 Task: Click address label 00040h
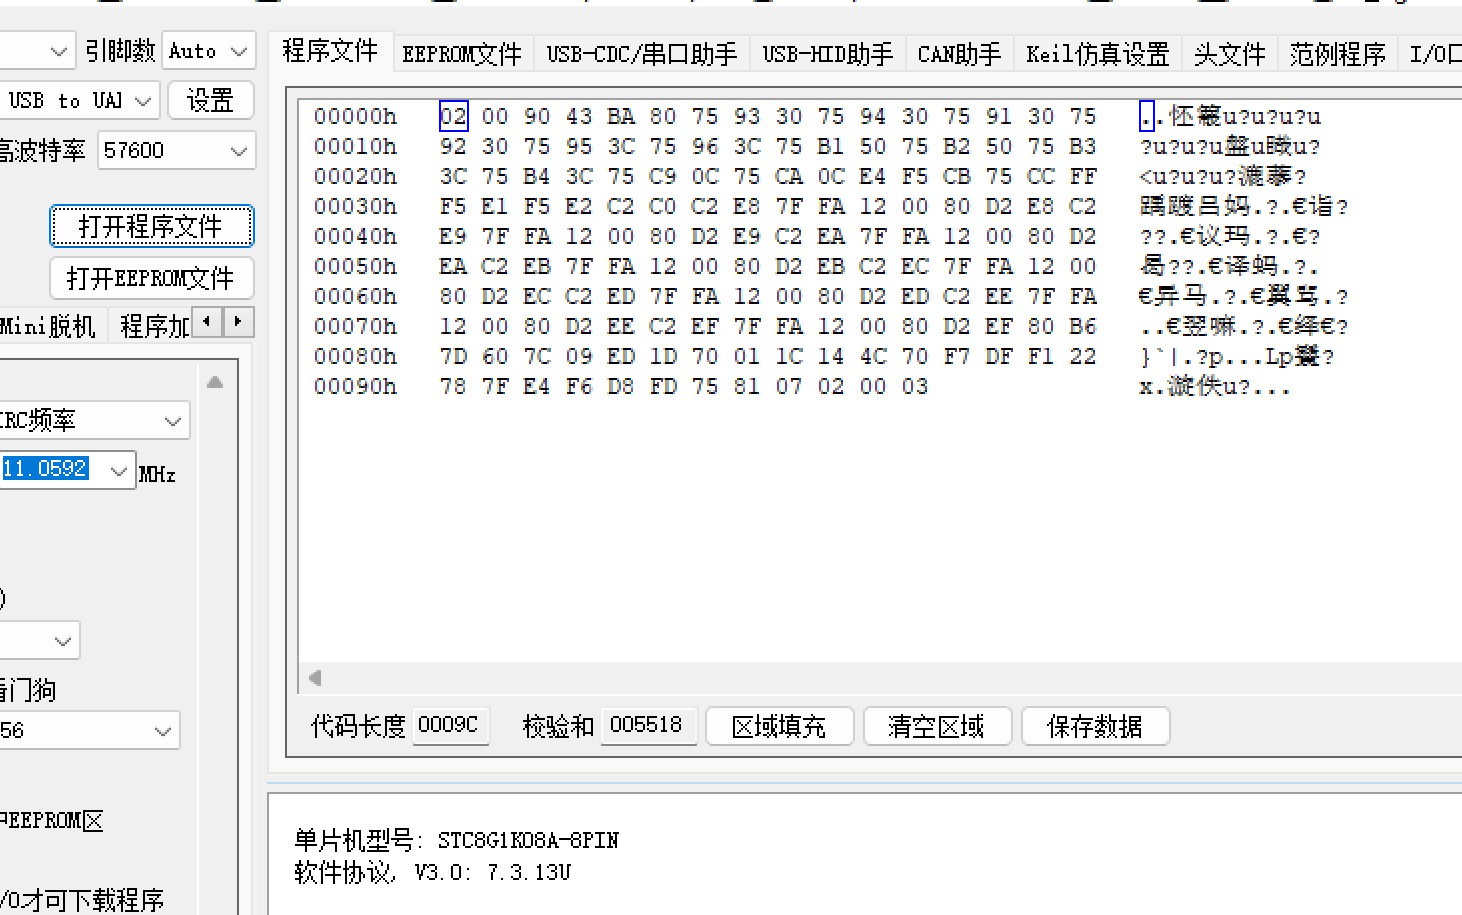coord(355,236)
